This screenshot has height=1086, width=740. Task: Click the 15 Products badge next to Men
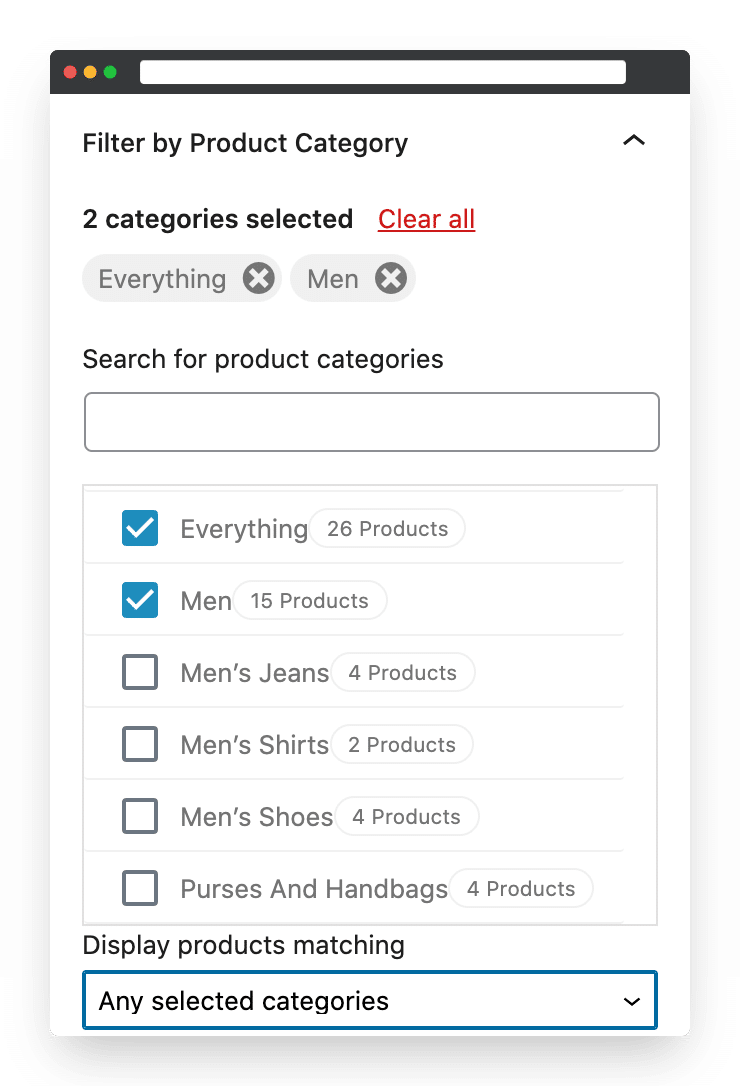point(310,600)
